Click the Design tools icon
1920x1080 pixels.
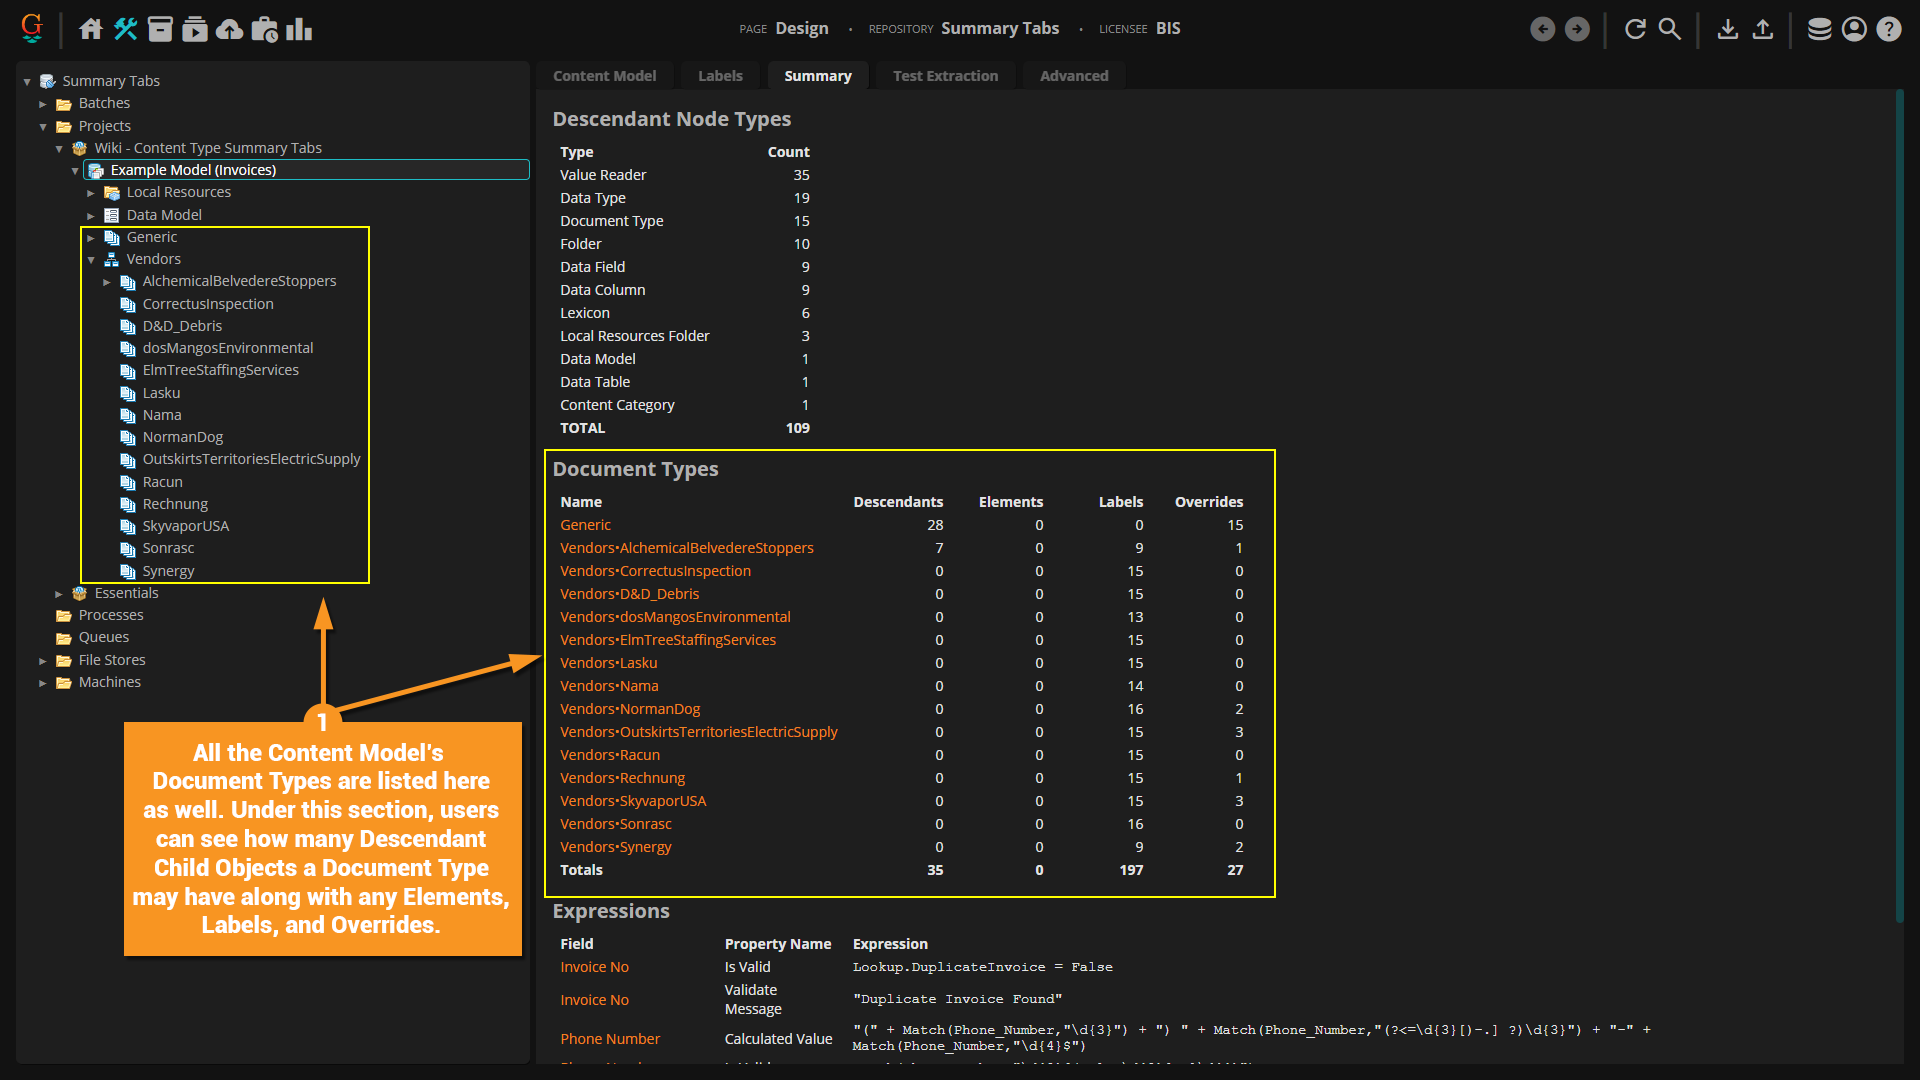[x=125, y=29]
